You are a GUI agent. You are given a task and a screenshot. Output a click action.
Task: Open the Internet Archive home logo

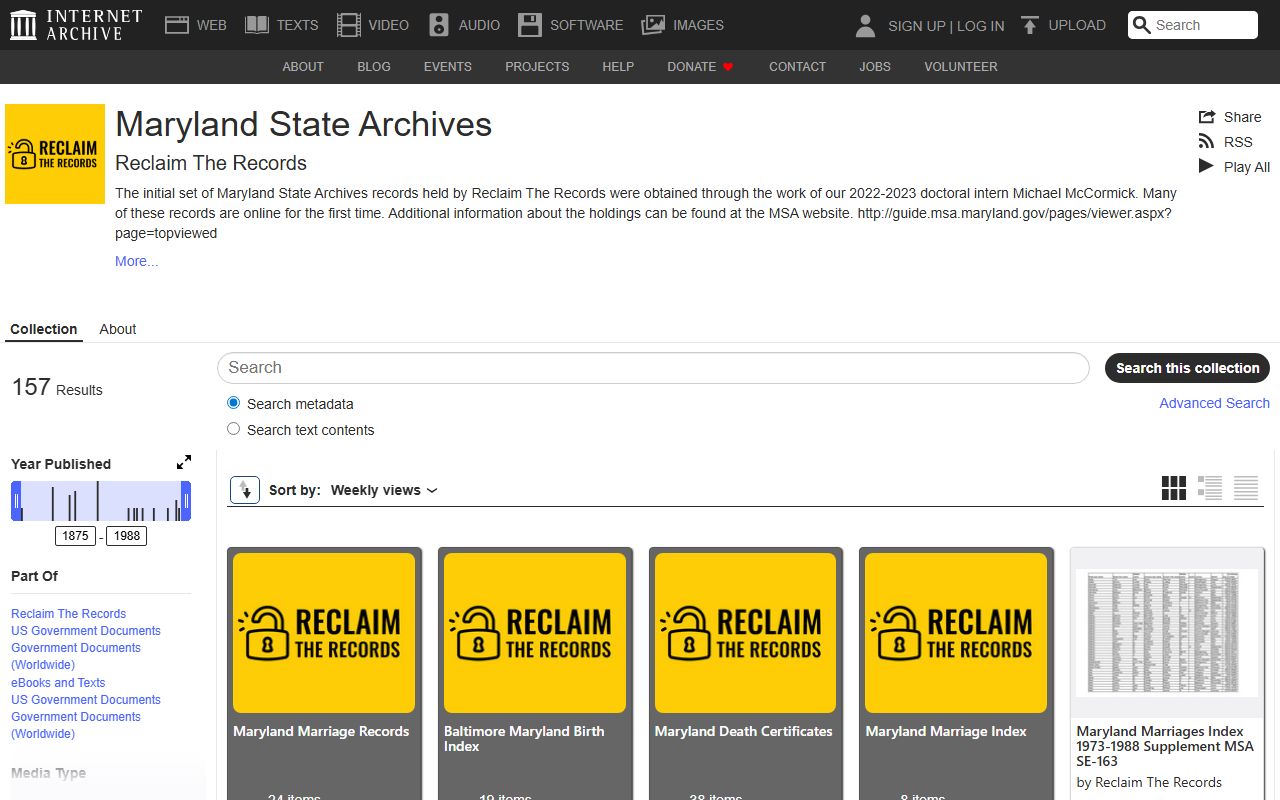(76, 25)
